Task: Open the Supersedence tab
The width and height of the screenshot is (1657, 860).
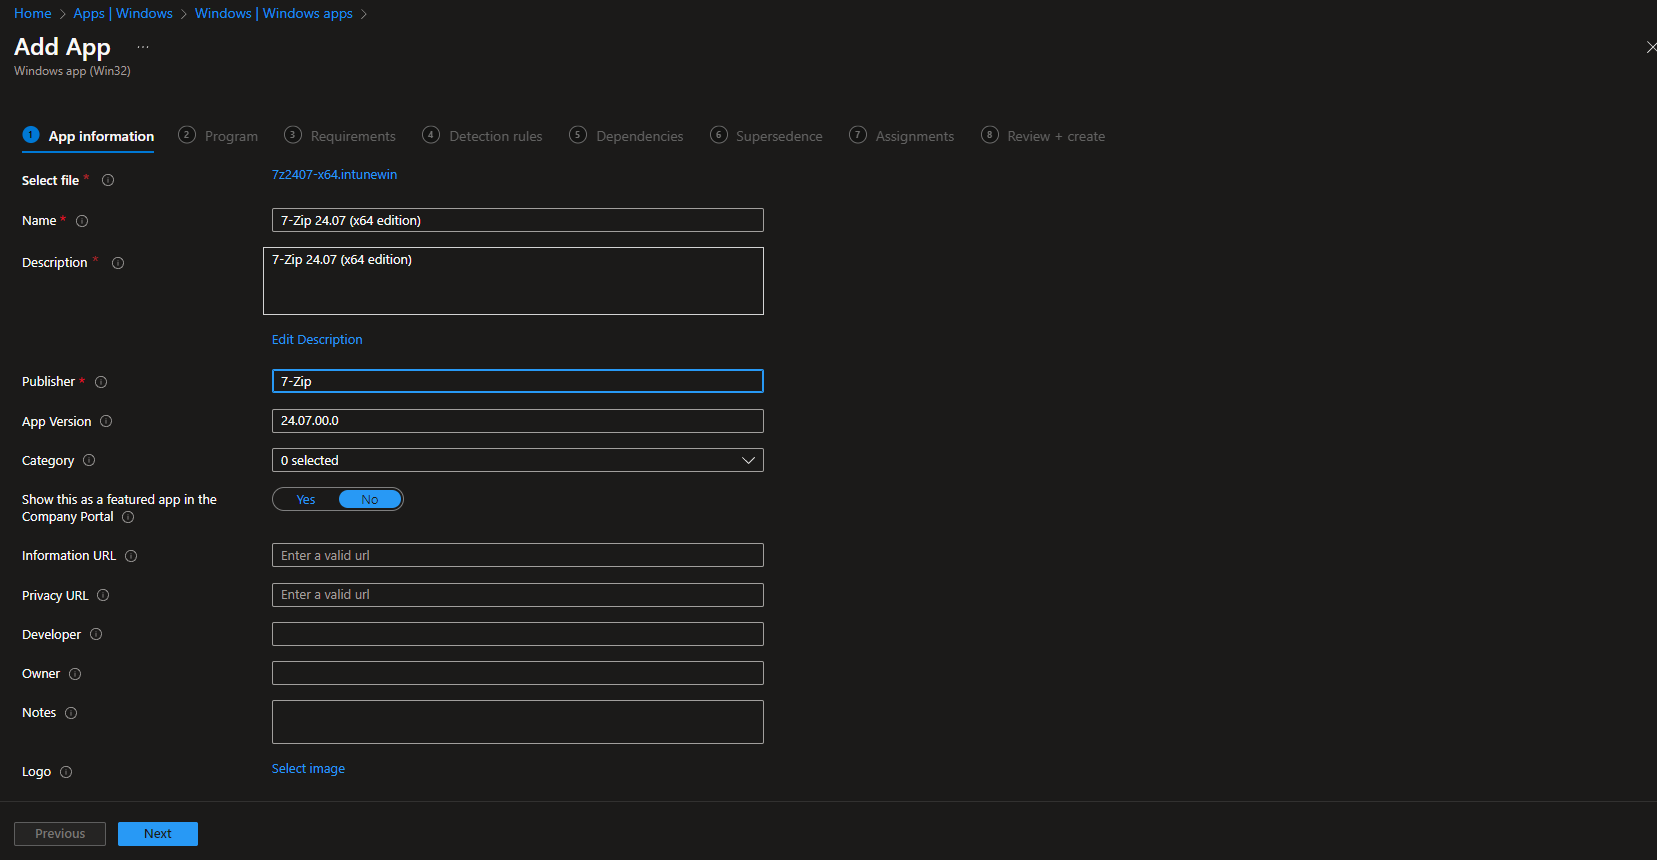Action: (766, 136)
